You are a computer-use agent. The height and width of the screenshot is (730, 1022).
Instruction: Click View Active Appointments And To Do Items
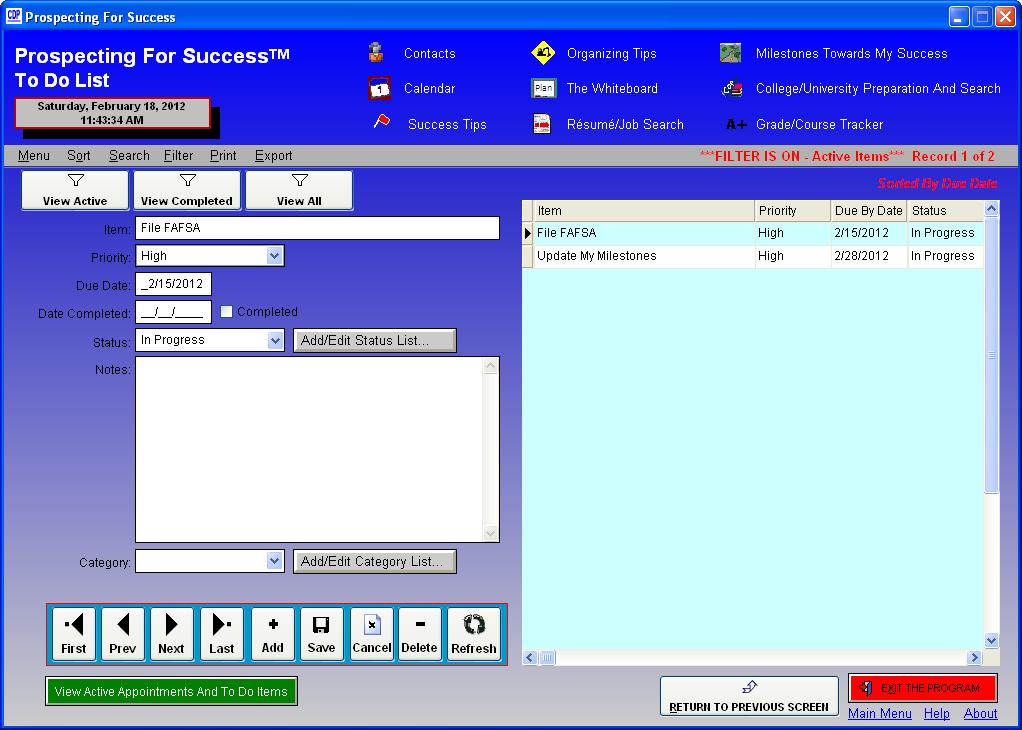pyautogui.click(x=171, y=692)
